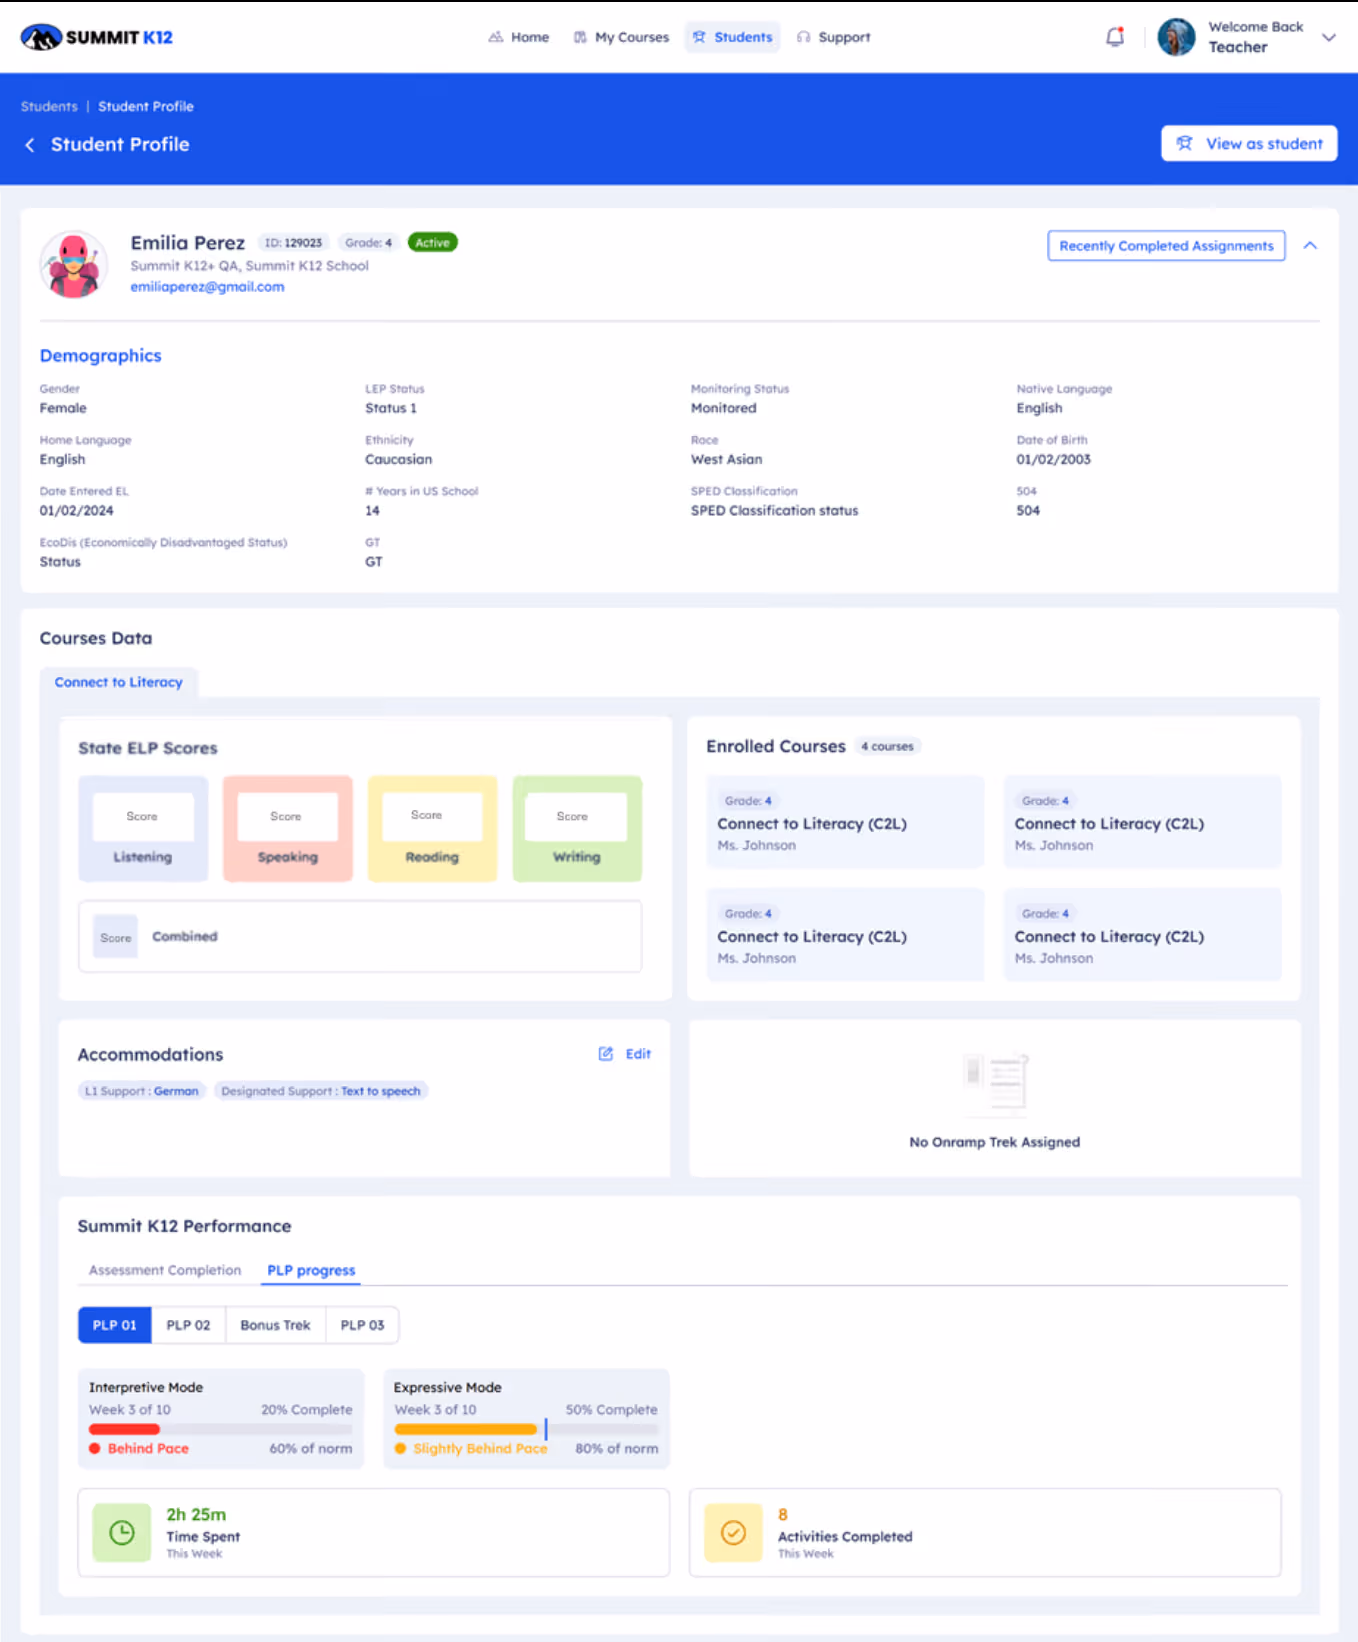Click the 50% Complete text
The image size is (1358, 1642).
612,1410
